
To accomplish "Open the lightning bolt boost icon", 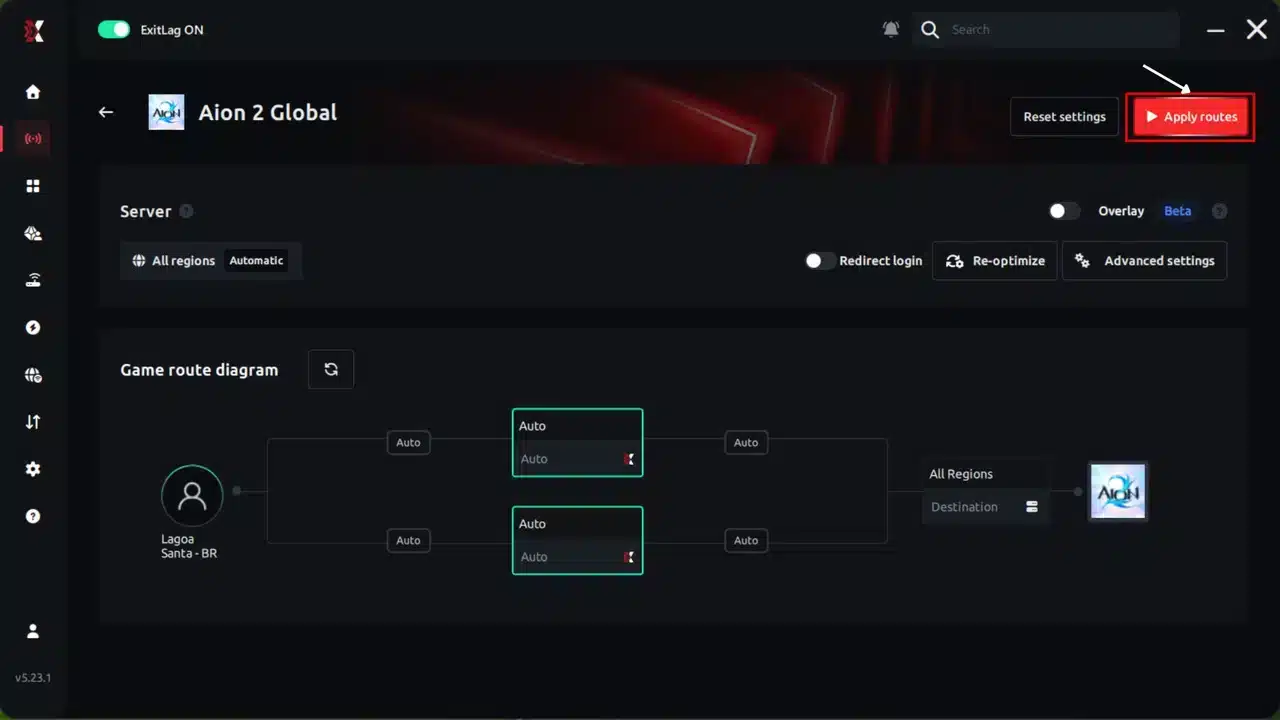I will click(33, 328).
